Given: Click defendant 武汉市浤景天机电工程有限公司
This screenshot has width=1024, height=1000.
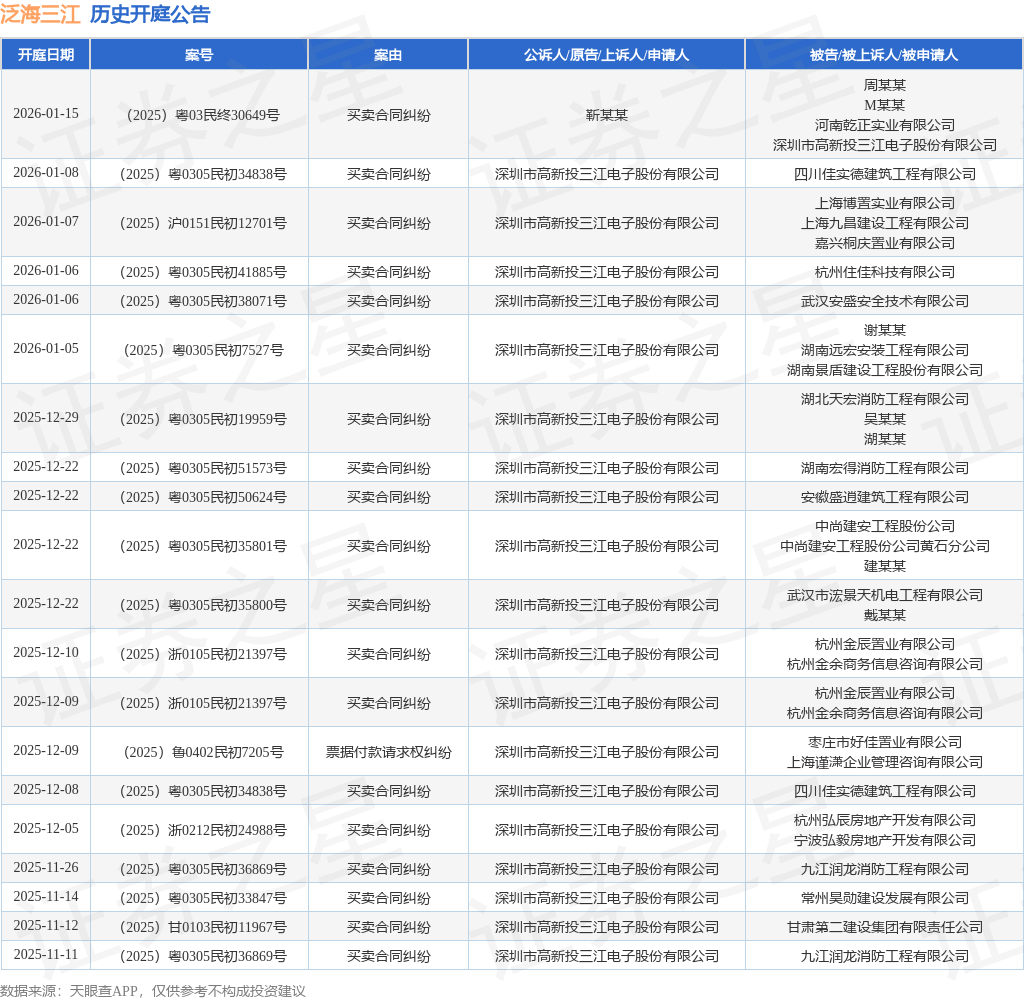Looking at the screenshot, I should click(x=884, y=595).
